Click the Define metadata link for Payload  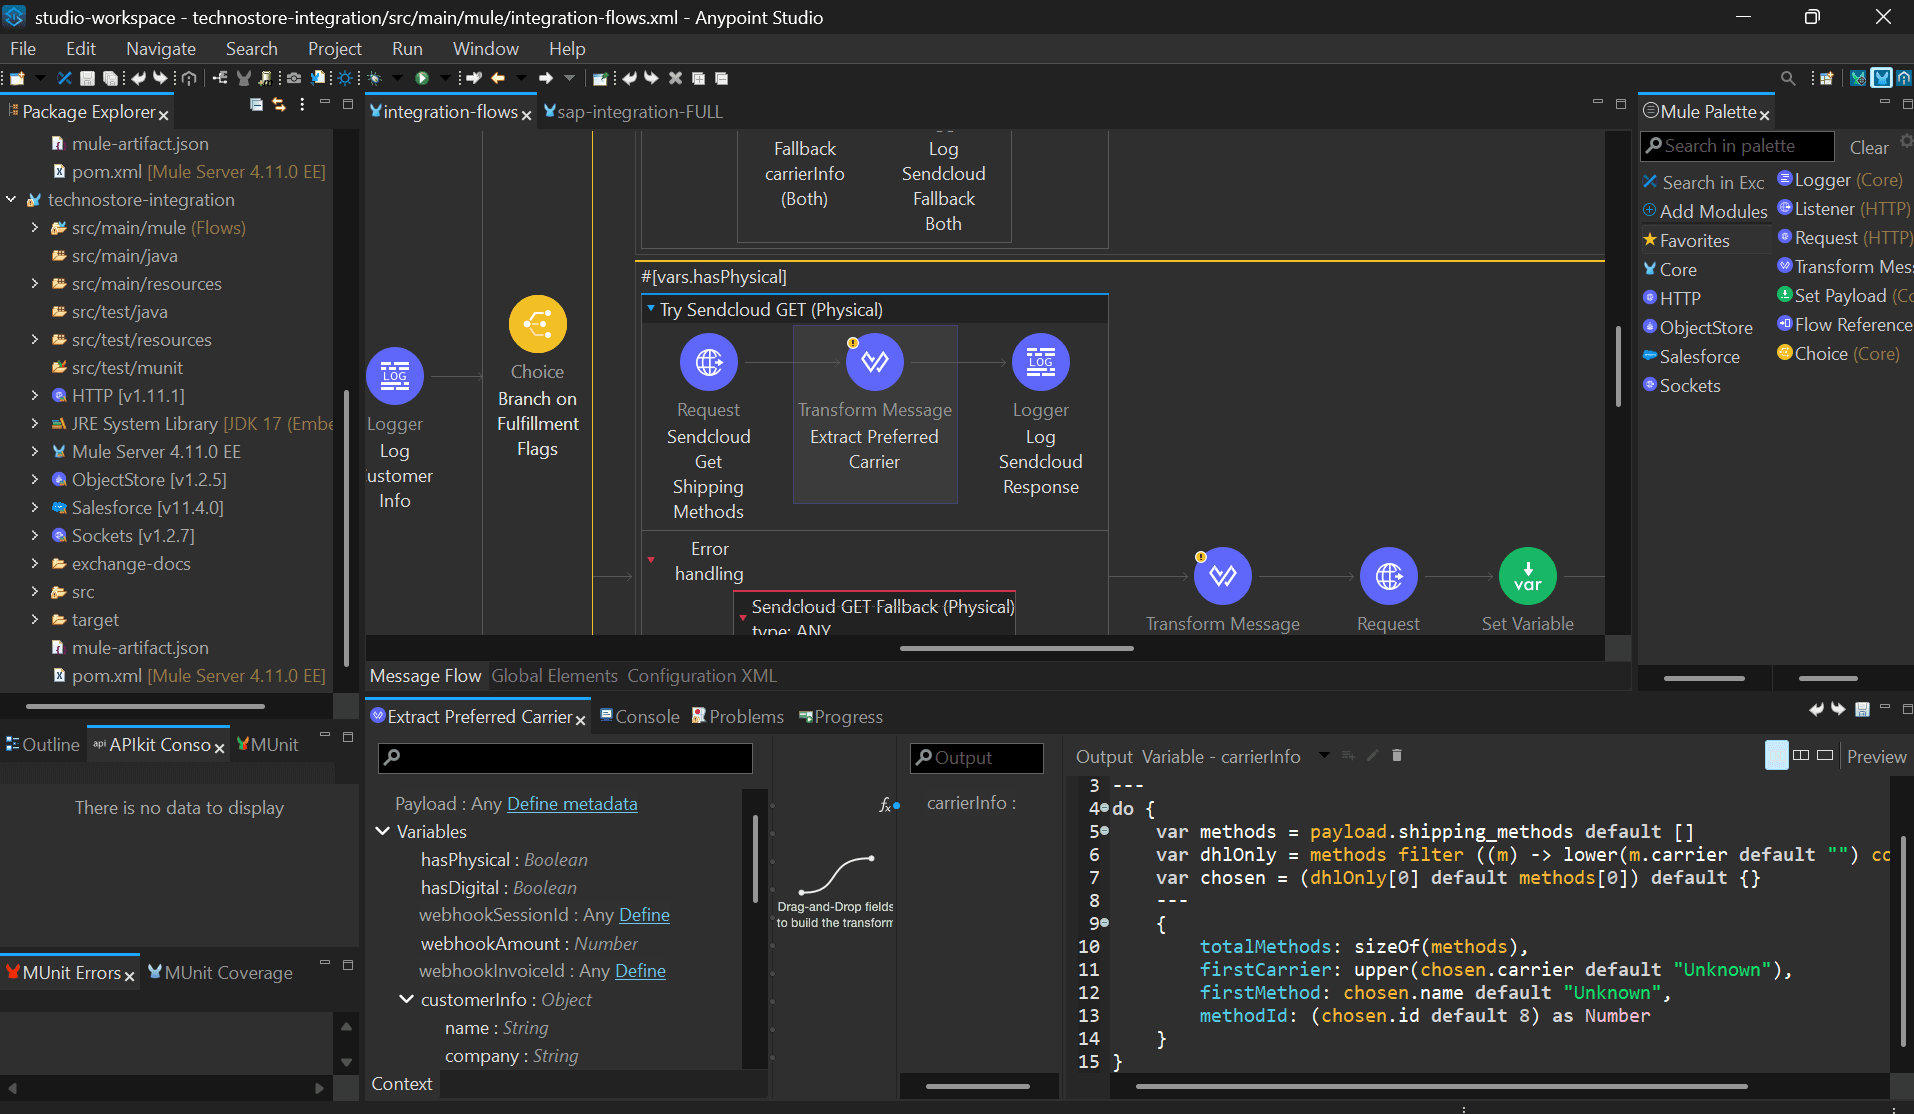click(x=572, y=804)
